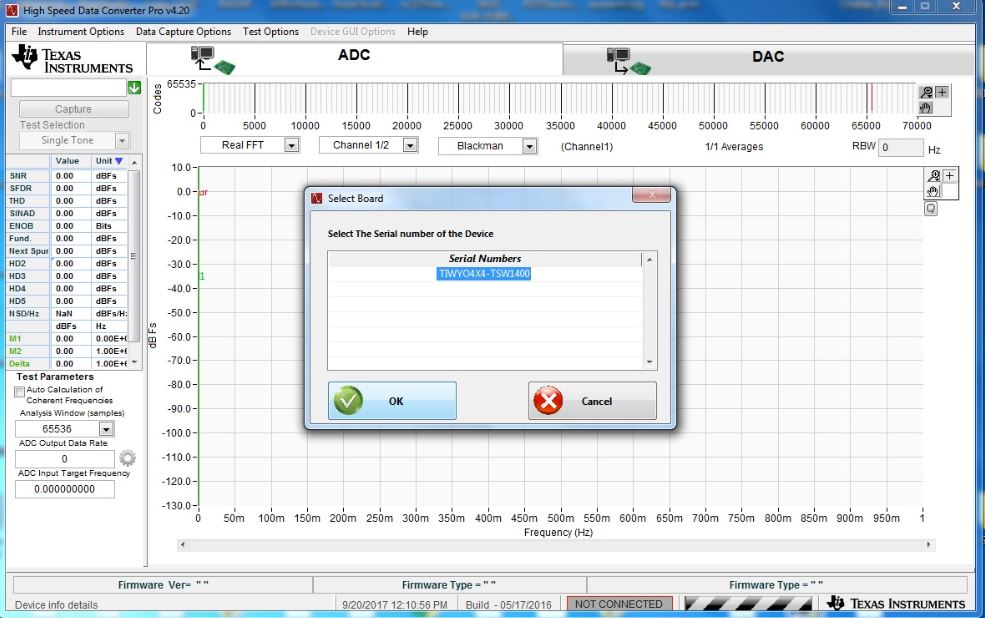Viewport: 985px width, 618px height.
Task: Click the ADC Output Data Rate field
Action: pos(65,459)
